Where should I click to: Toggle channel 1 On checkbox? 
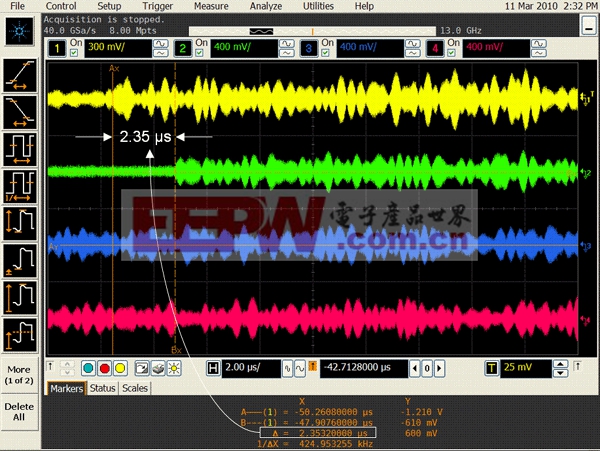pyautogui.click(x=74, y=53)
